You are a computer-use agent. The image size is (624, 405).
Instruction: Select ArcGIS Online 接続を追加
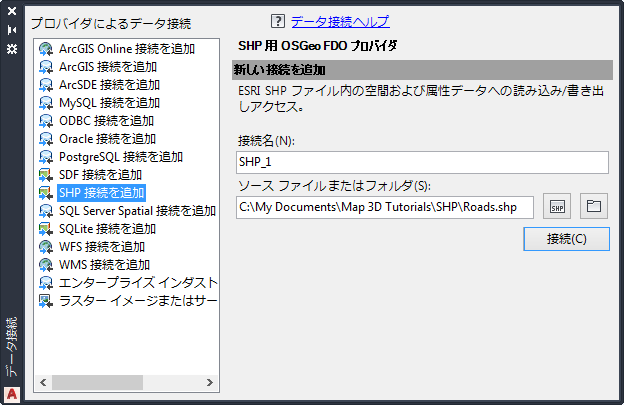coord(127,49)
